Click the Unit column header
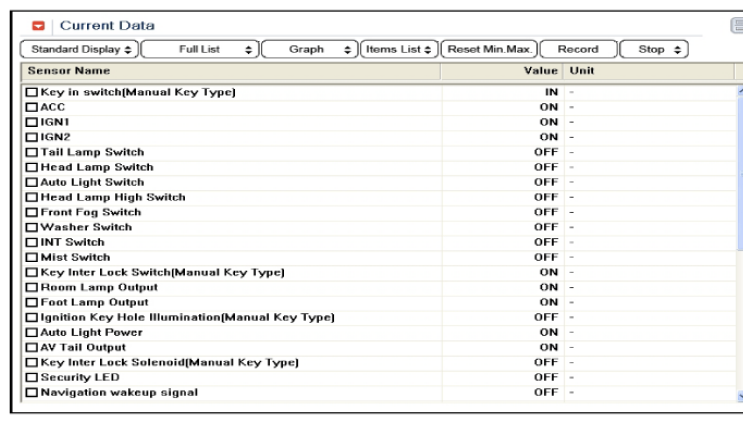752x424 pixels. pyautogui.click(x=649, y=71)
